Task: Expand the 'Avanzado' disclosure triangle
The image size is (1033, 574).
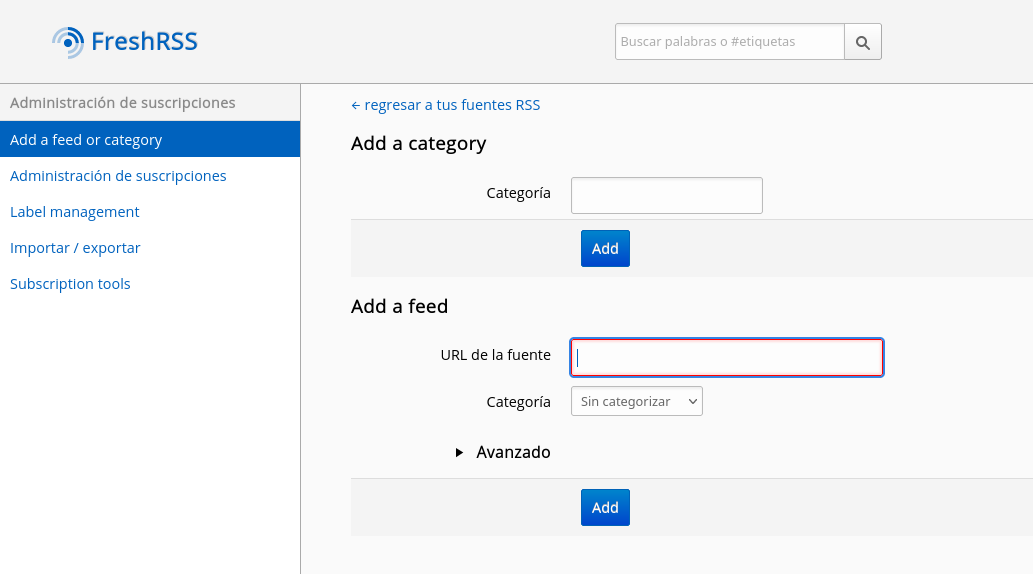Action: pyautogui.click(x=459, y=452)
